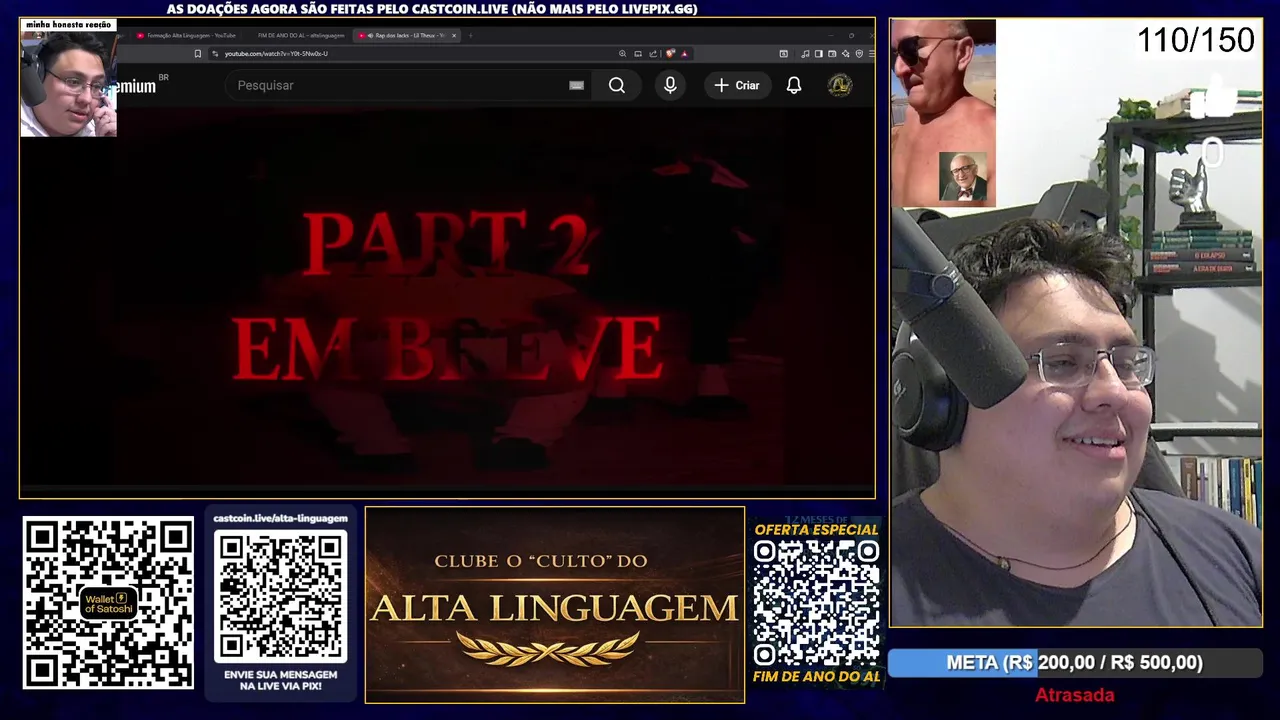Viewport: 1280px width, 720px height.
Task: Switch to FIM DE ANO DO AL tab
Action: point(299,35)
